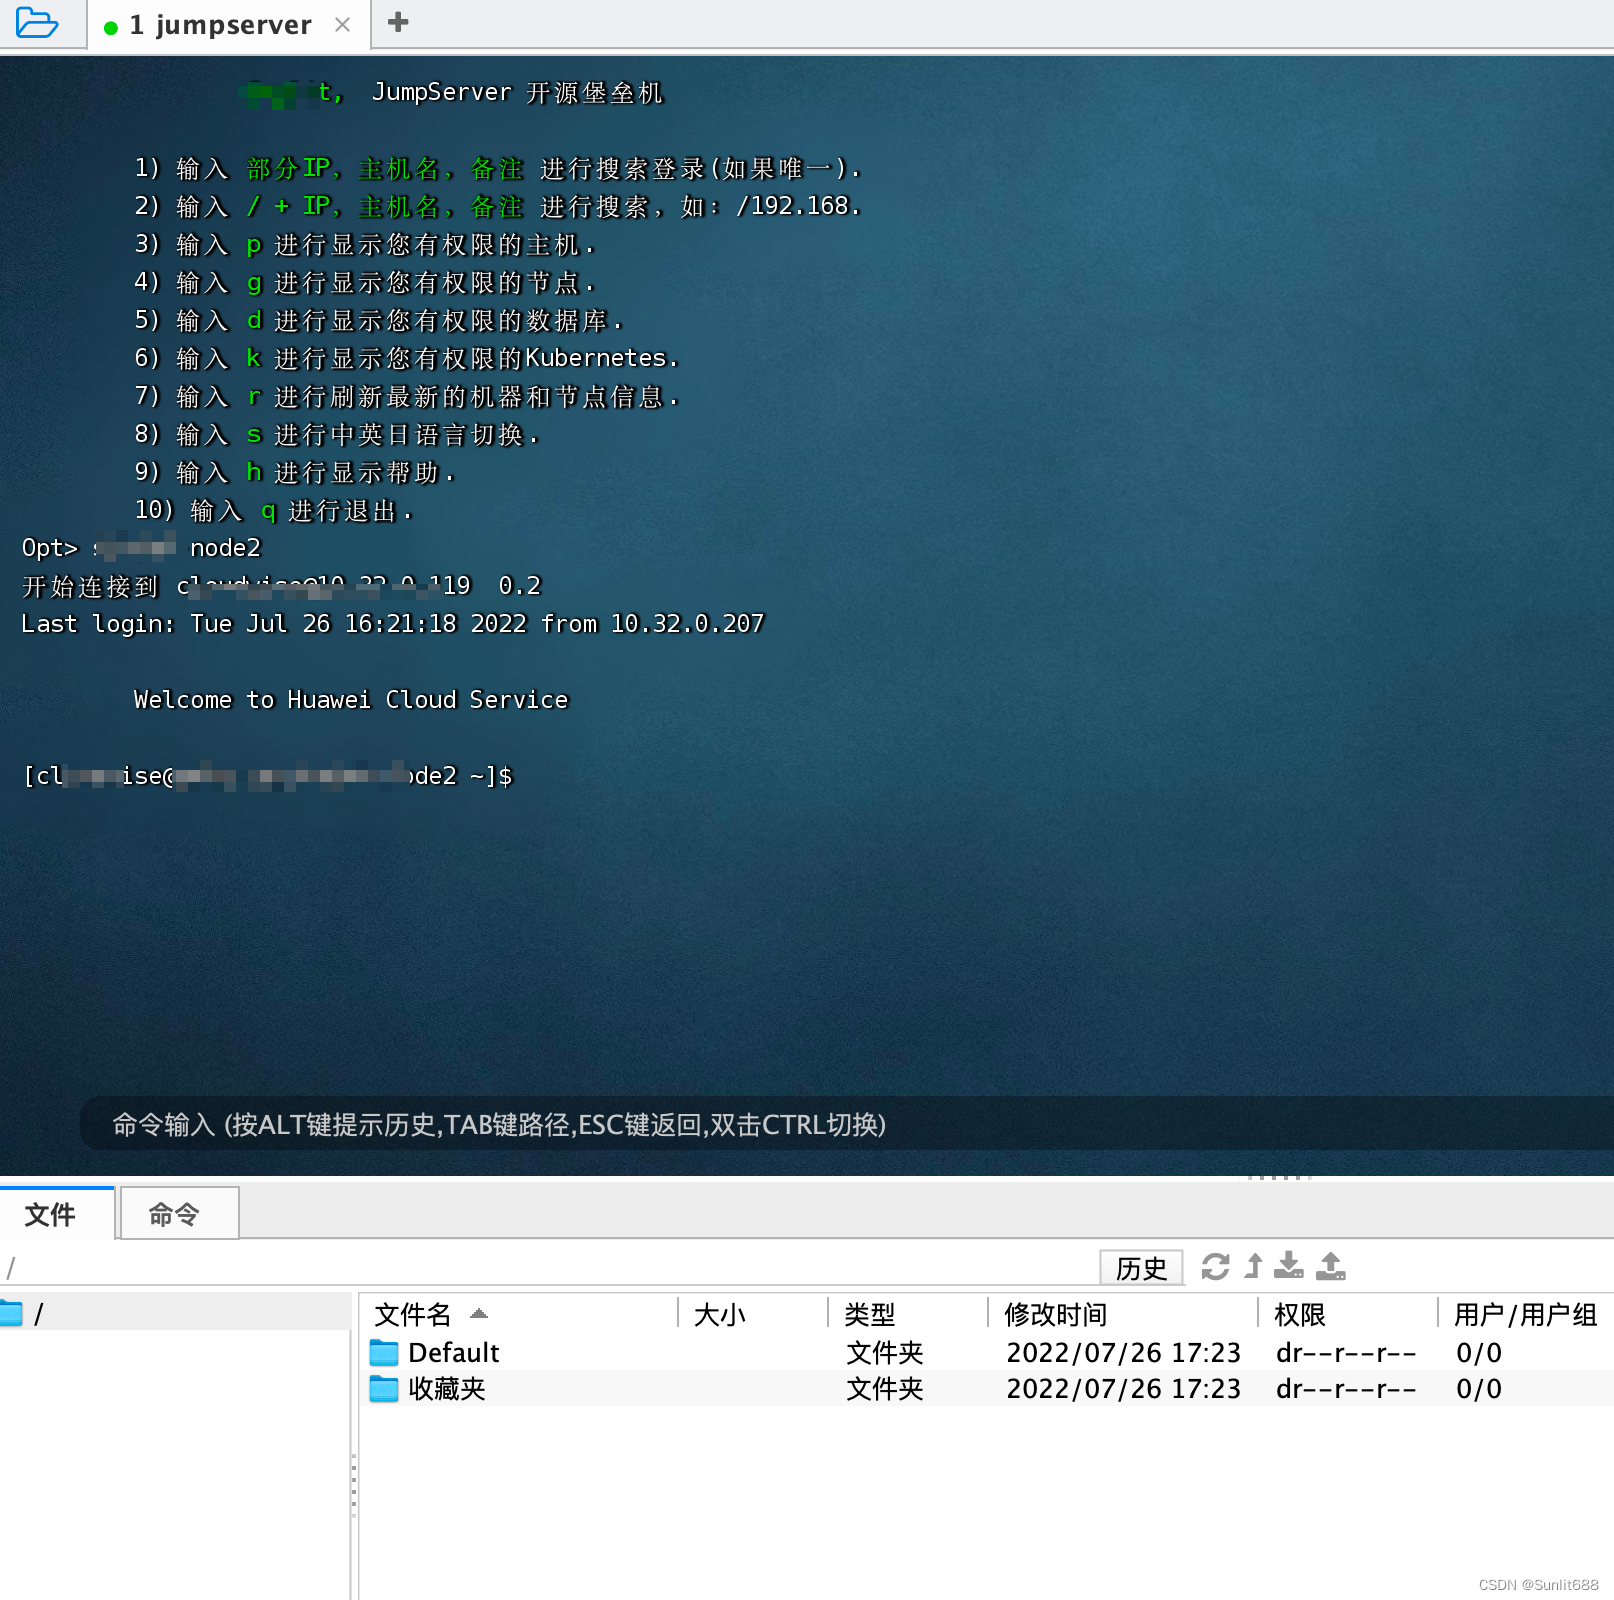Click the Default folder icon

tap(384, 1353)
